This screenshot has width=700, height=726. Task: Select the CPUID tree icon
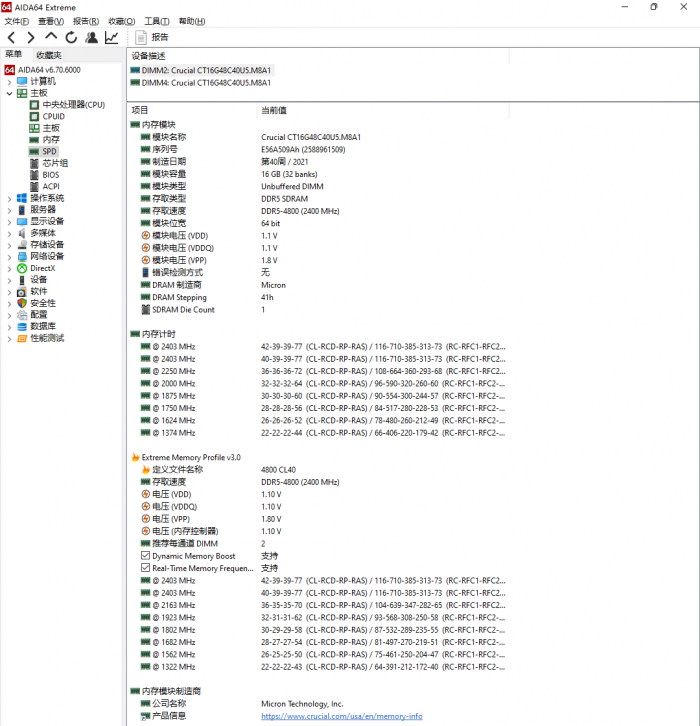[x=34, y=116]
